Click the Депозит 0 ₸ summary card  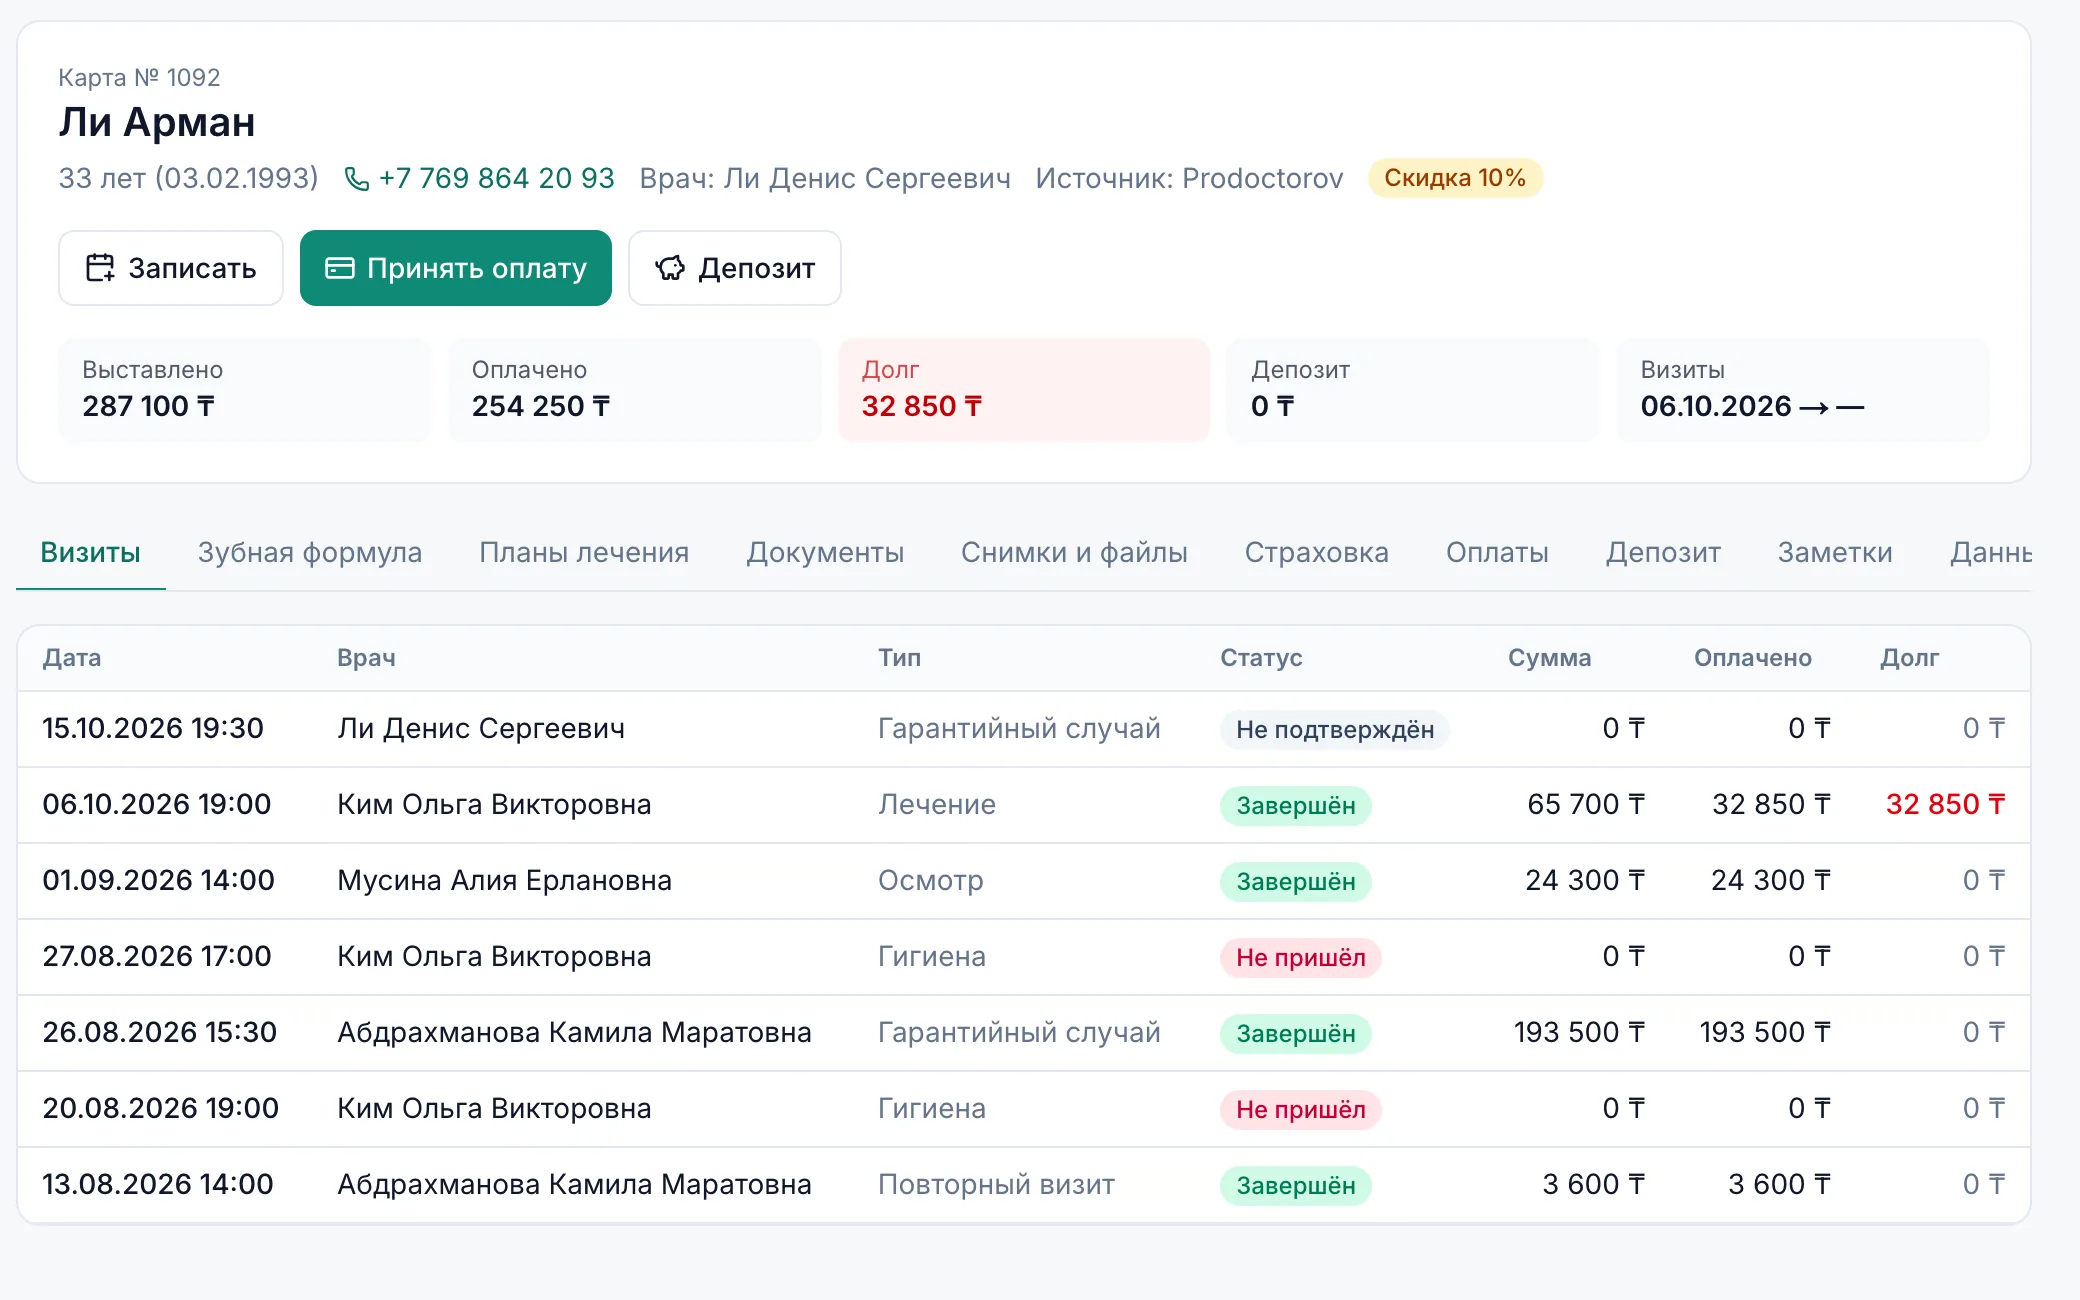(1413, 390)
